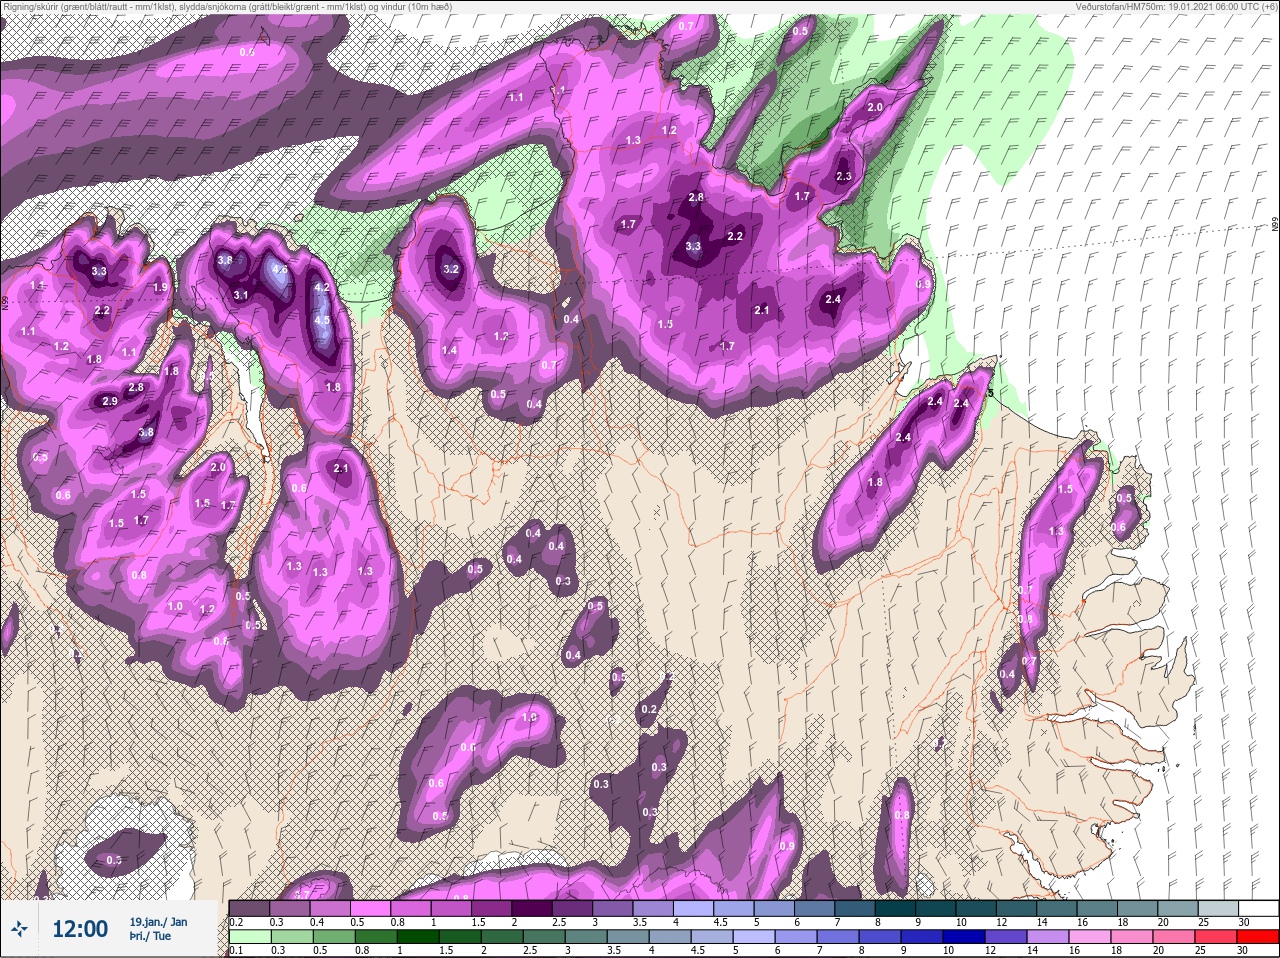The image size is (1280, 958).
Task: Click the '30' label in lower legend row
Action: [1243, 950]
